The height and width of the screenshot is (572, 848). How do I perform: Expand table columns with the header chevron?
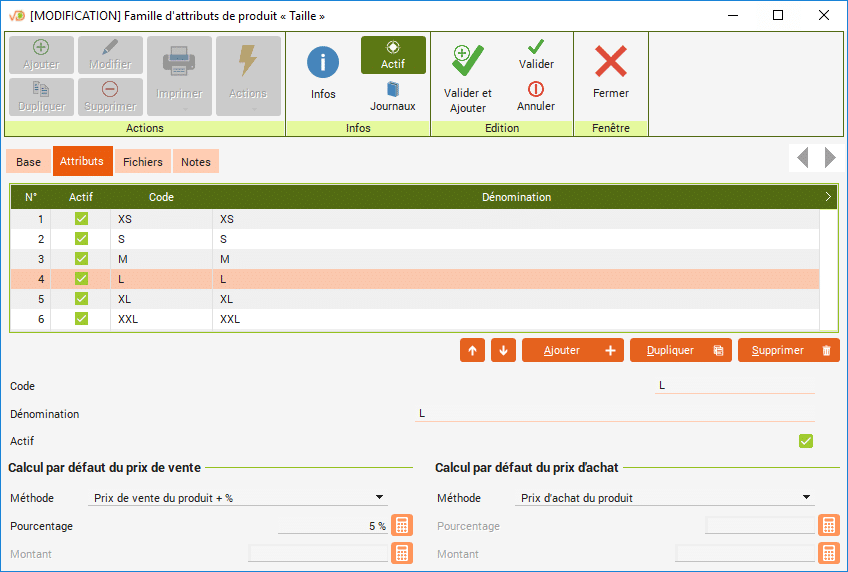pos(828,197)
